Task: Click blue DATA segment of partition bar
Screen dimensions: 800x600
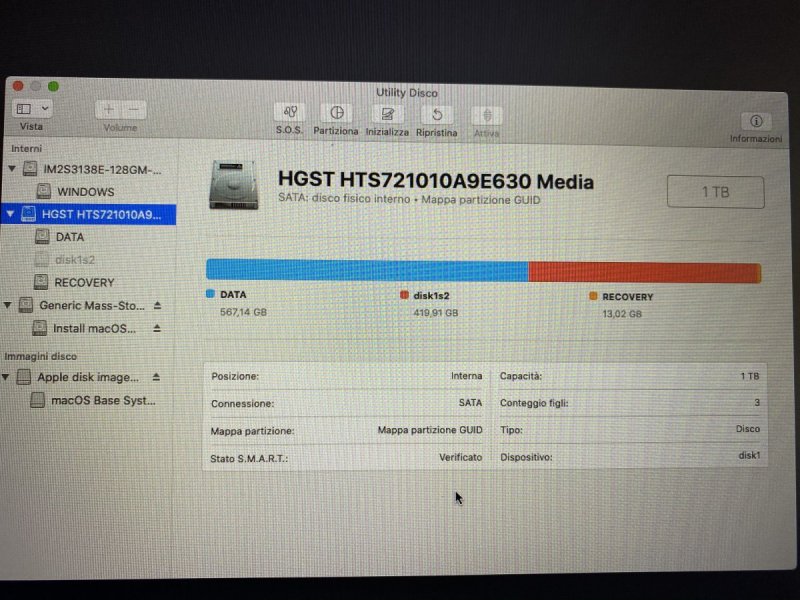Action: 367,270
